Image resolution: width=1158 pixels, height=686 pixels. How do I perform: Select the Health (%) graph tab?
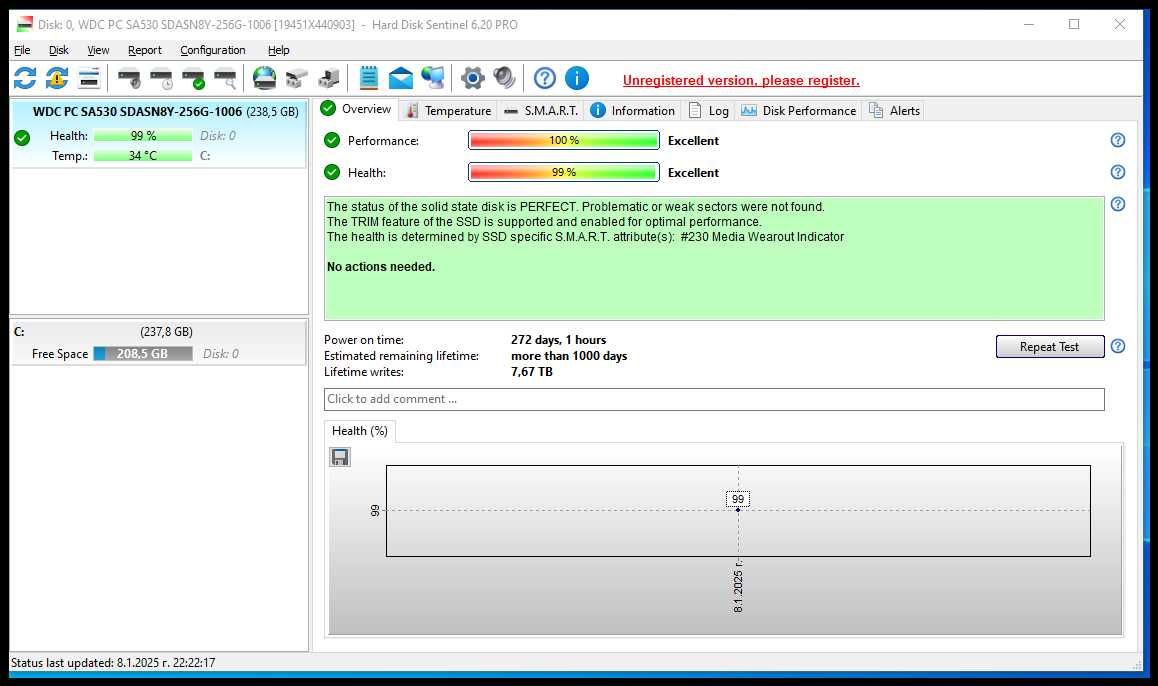pos(360,431)
